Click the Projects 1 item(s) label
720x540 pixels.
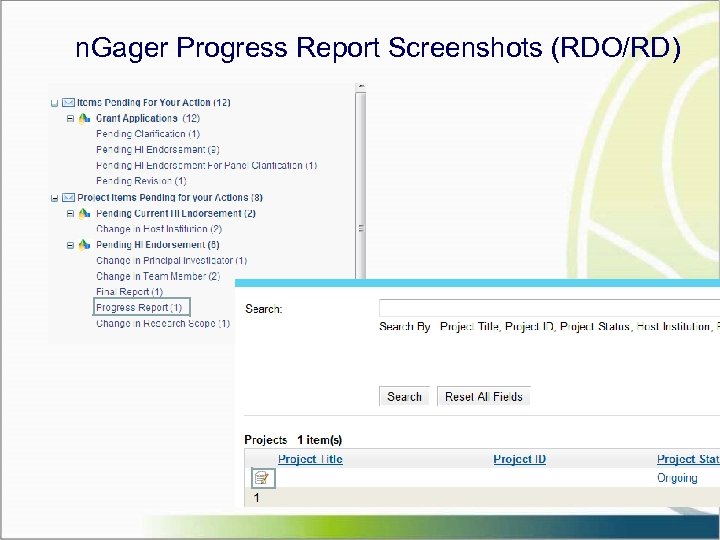[293, 440]
